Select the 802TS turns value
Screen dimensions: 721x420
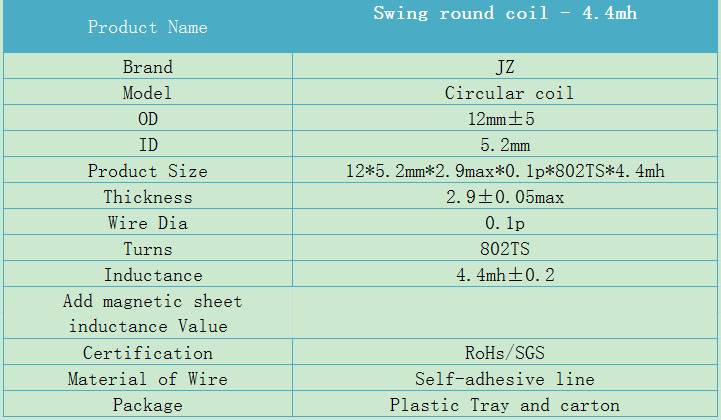click(x=505, y=249)
